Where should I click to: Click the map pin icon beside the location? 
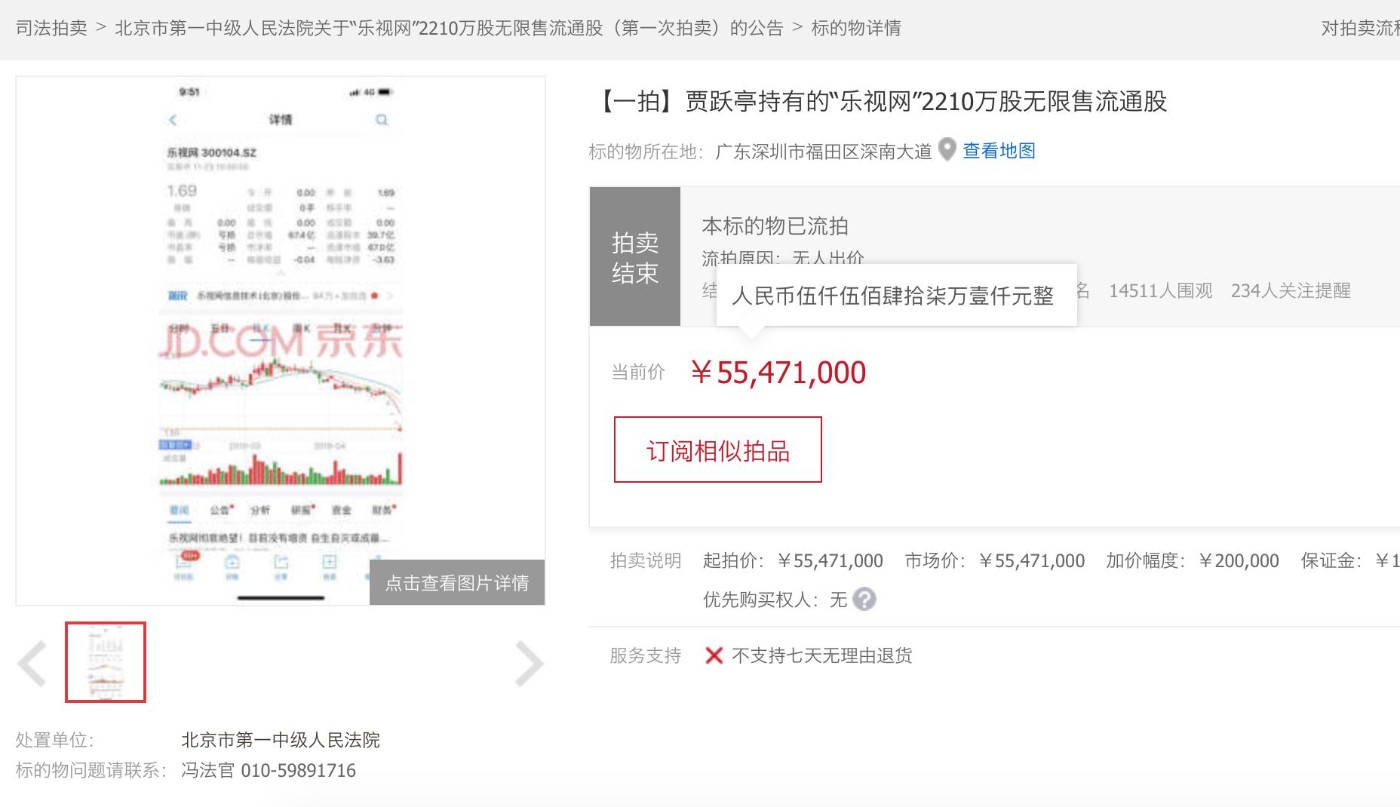[947, 150]
